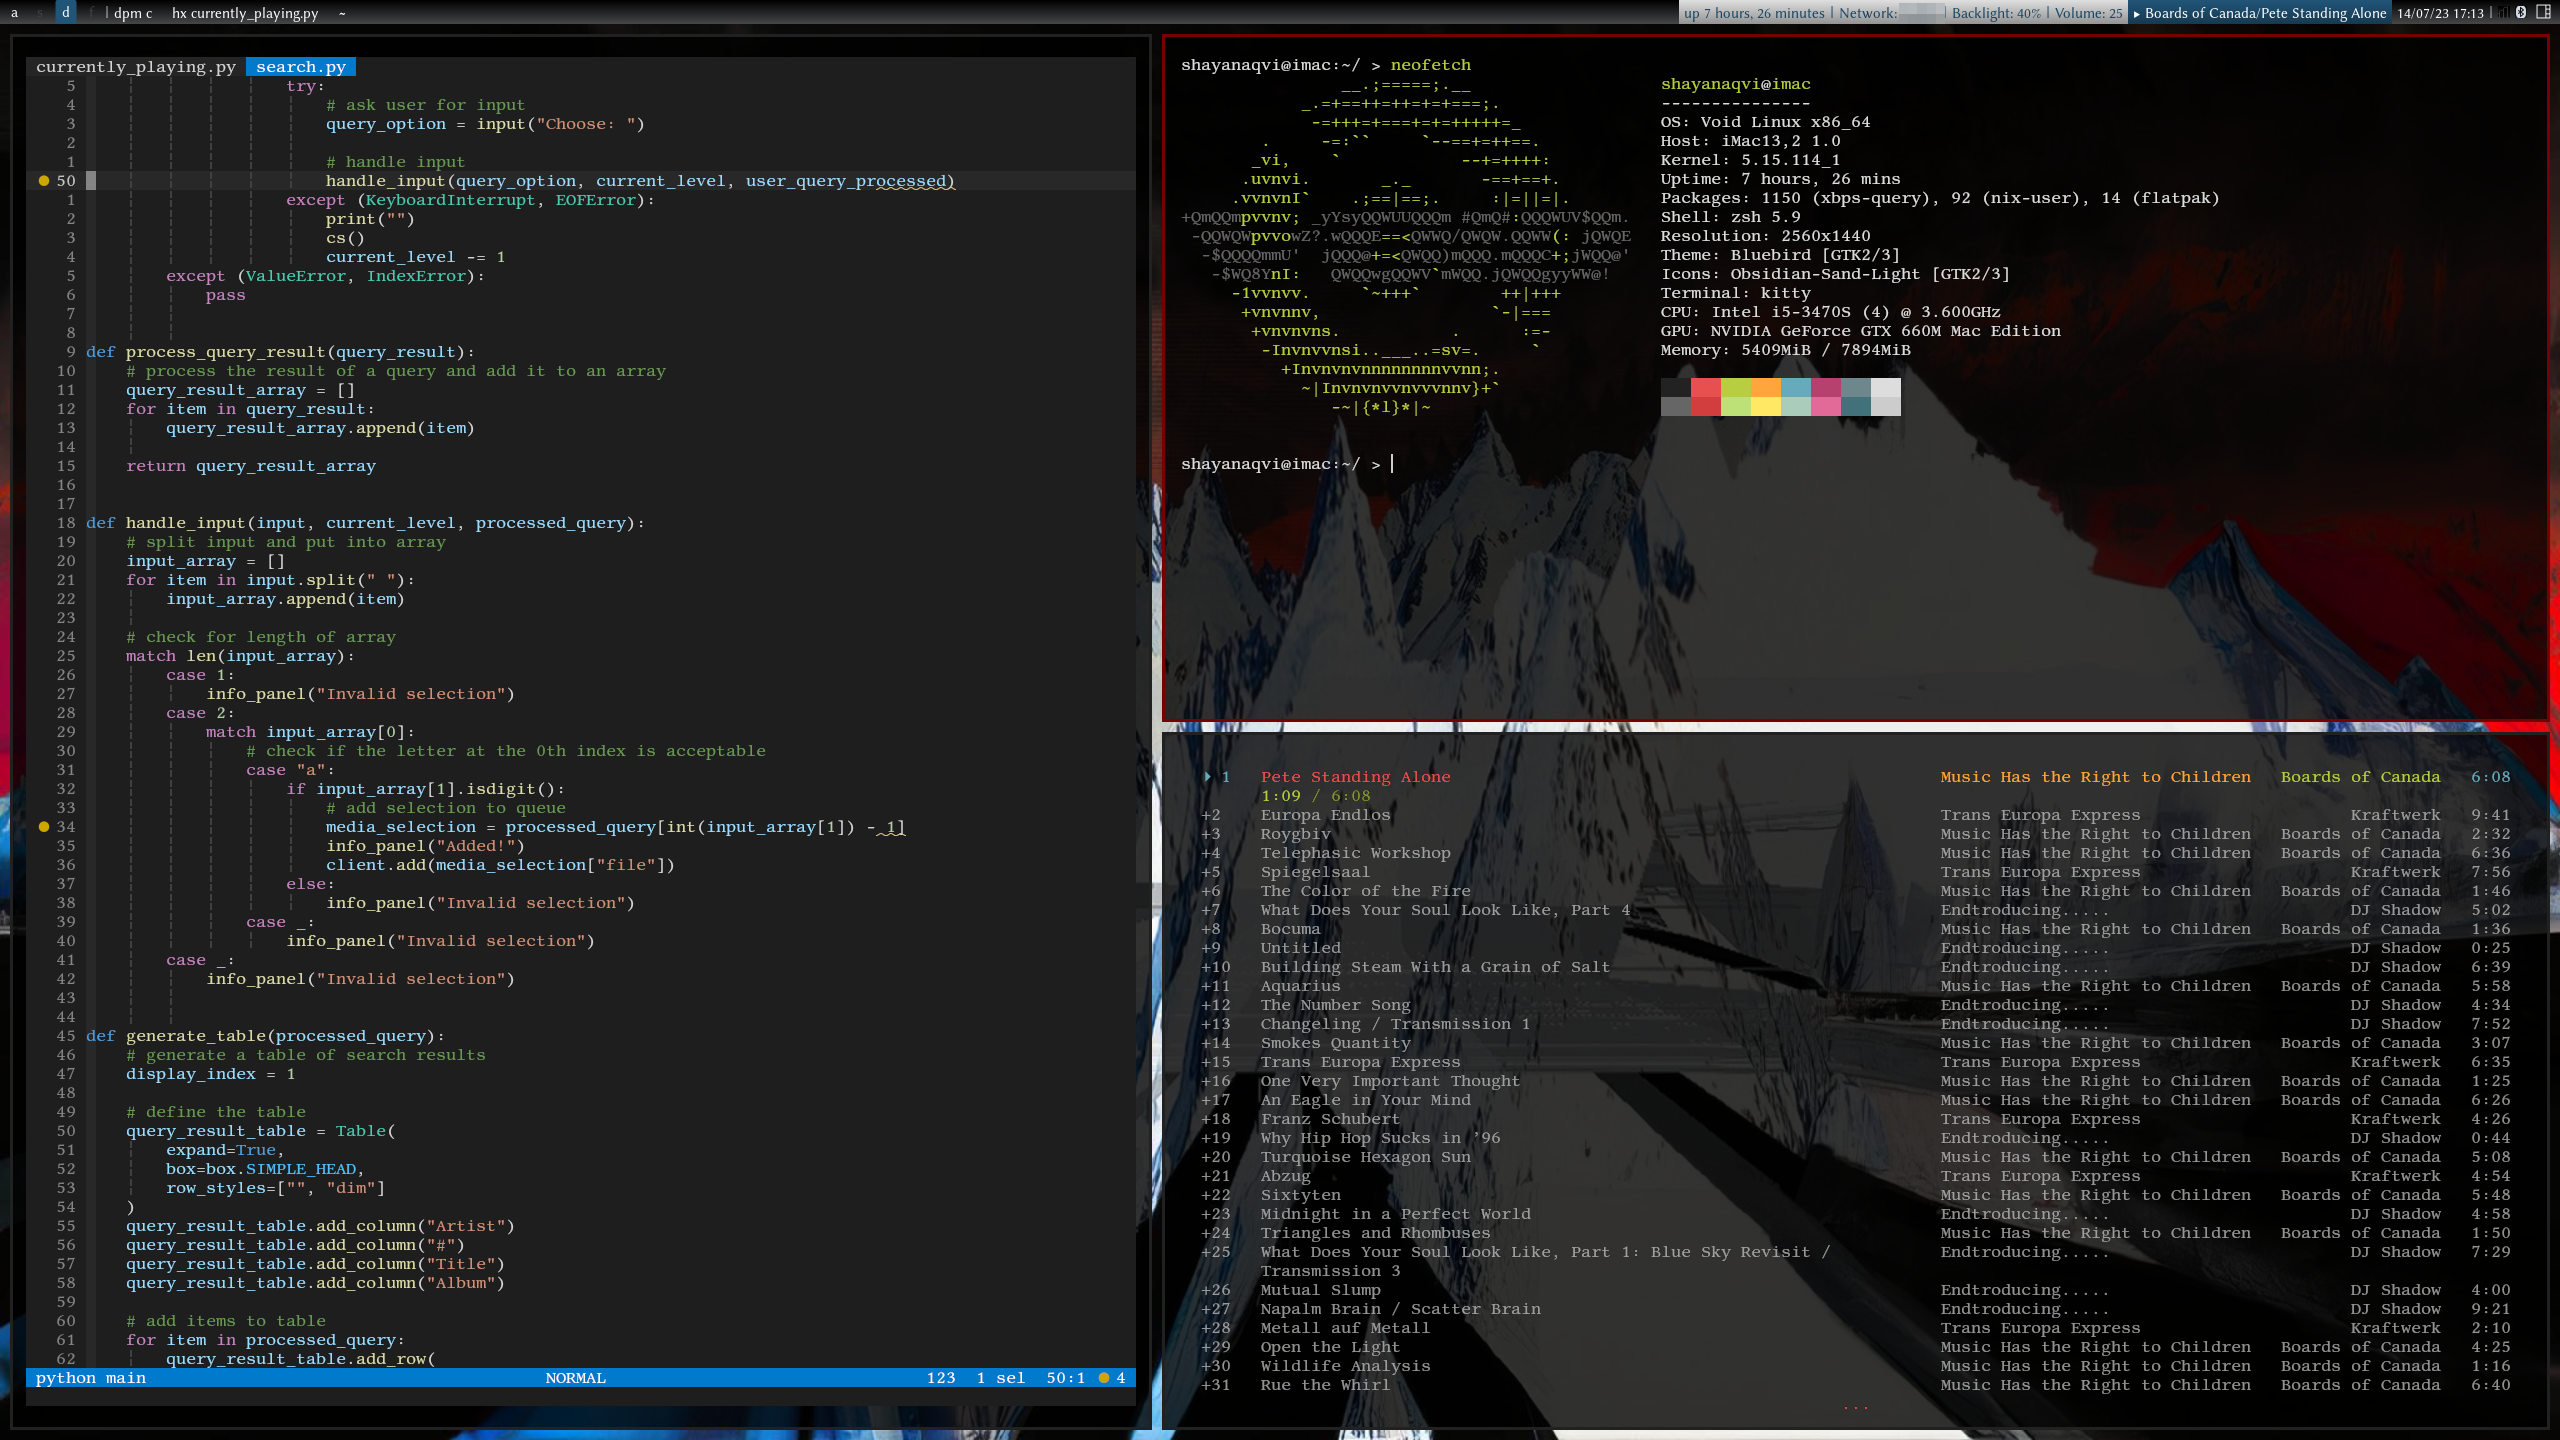Screen dimensions: 2560x1440
Task: Click the date and time in status bar
Action: click(x=2440, y=13)
